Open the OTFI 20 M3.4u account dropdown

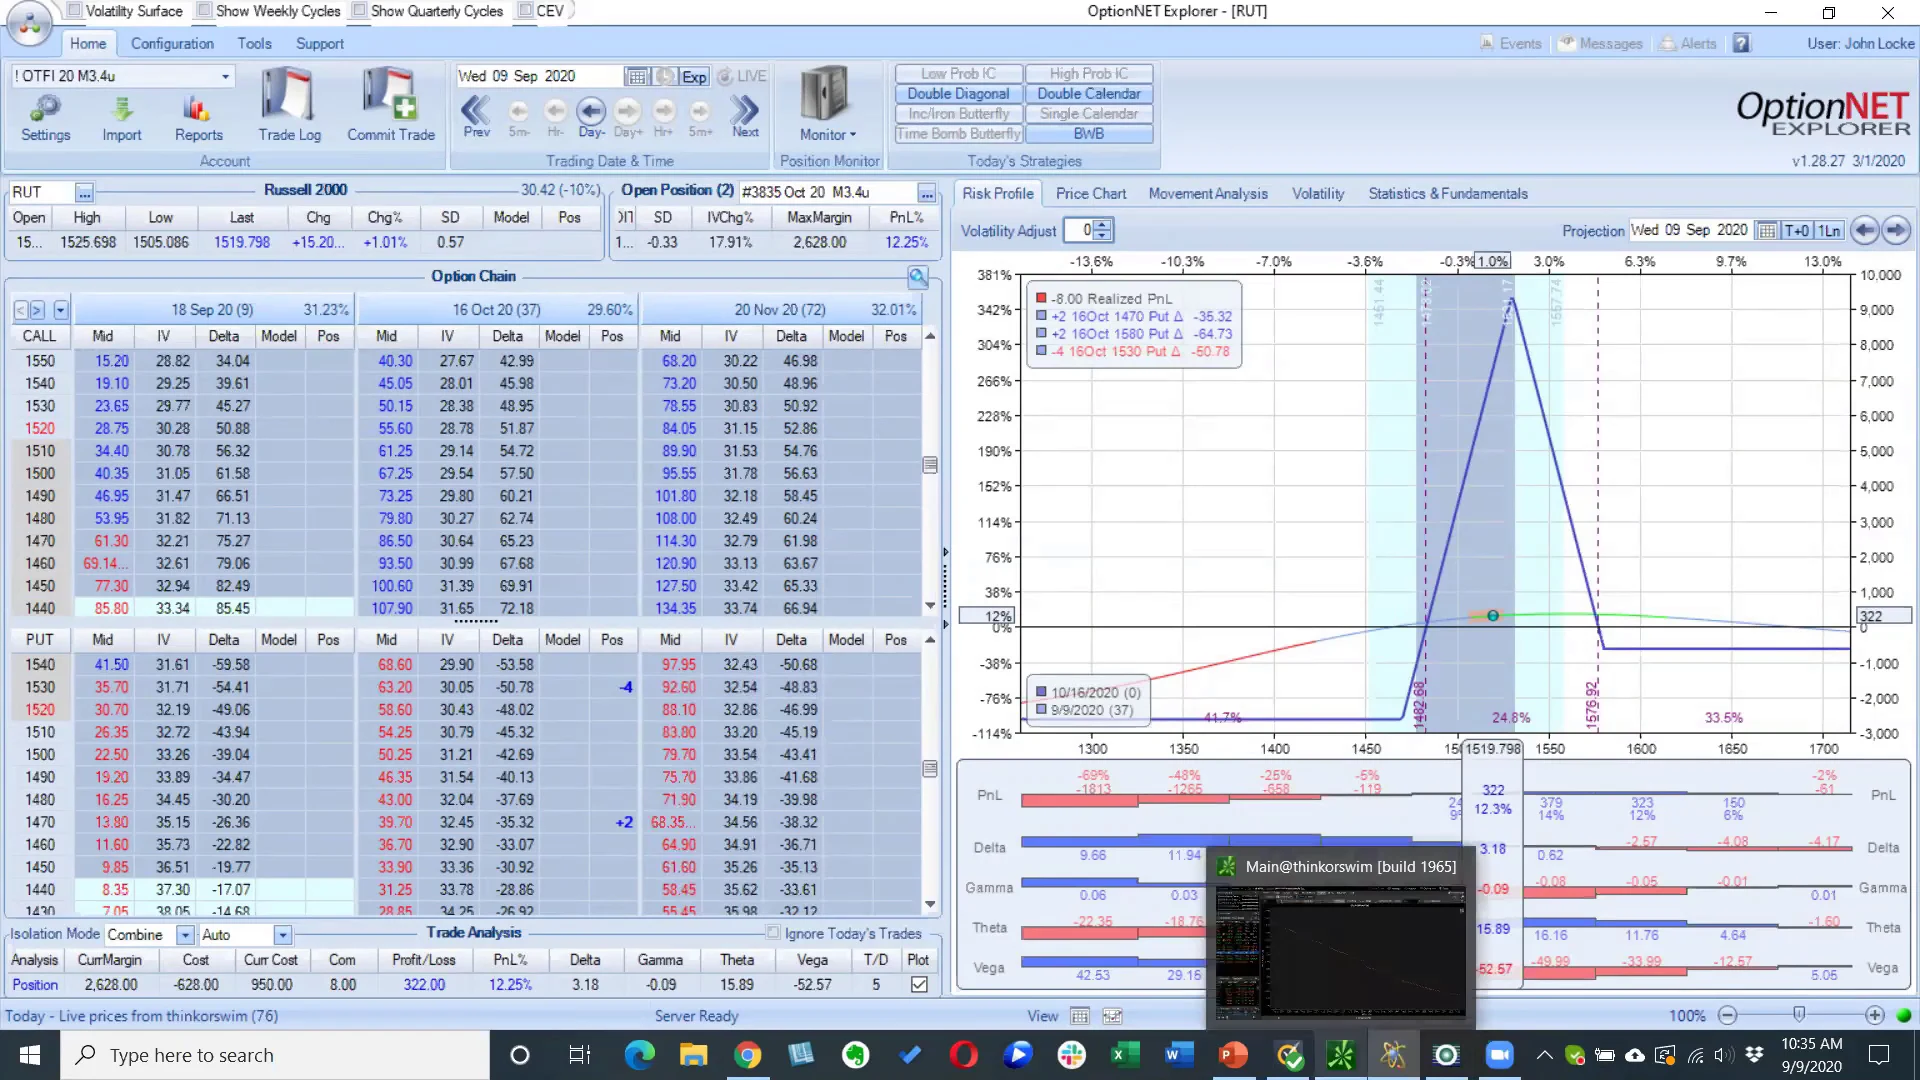point(225,76)
